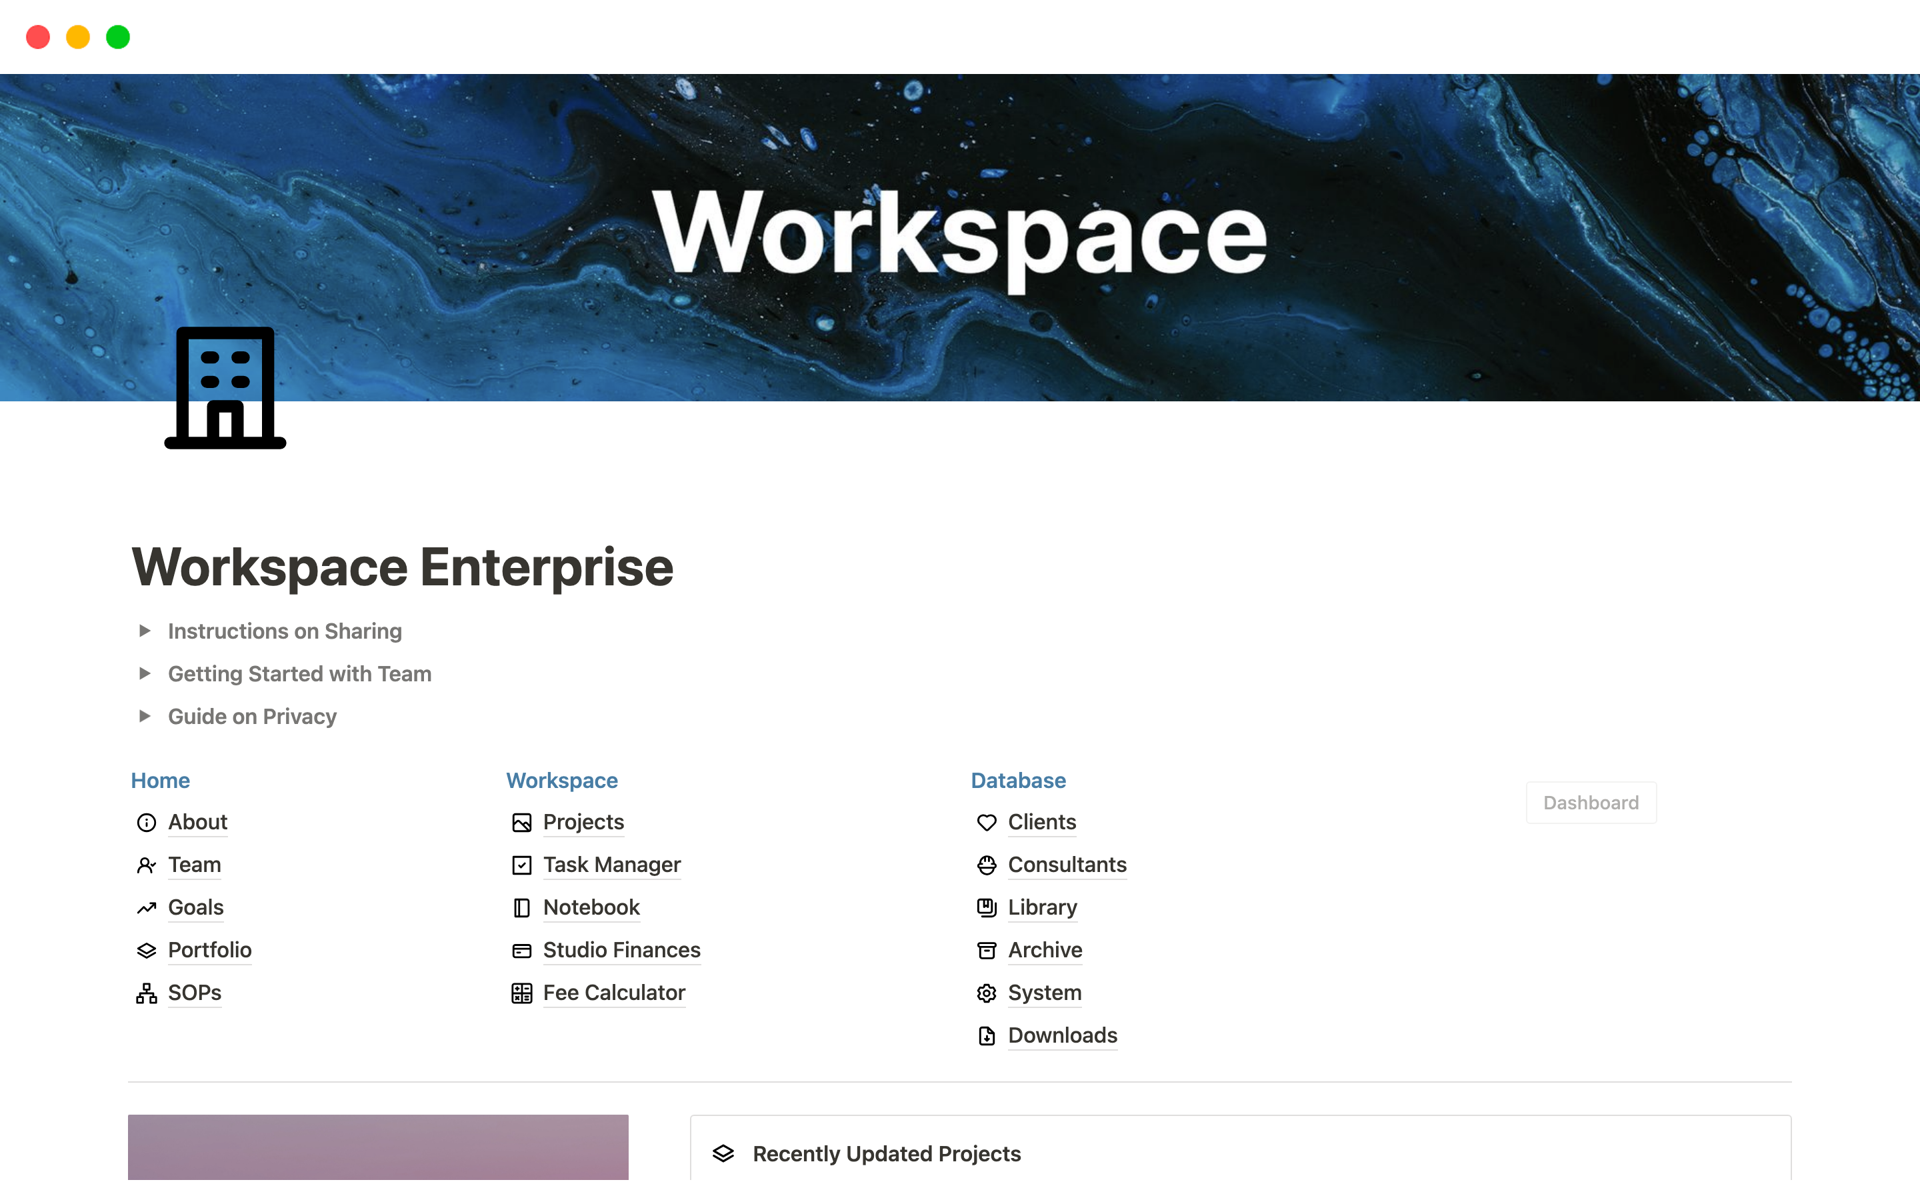Click the building page icon

(225, 388)
